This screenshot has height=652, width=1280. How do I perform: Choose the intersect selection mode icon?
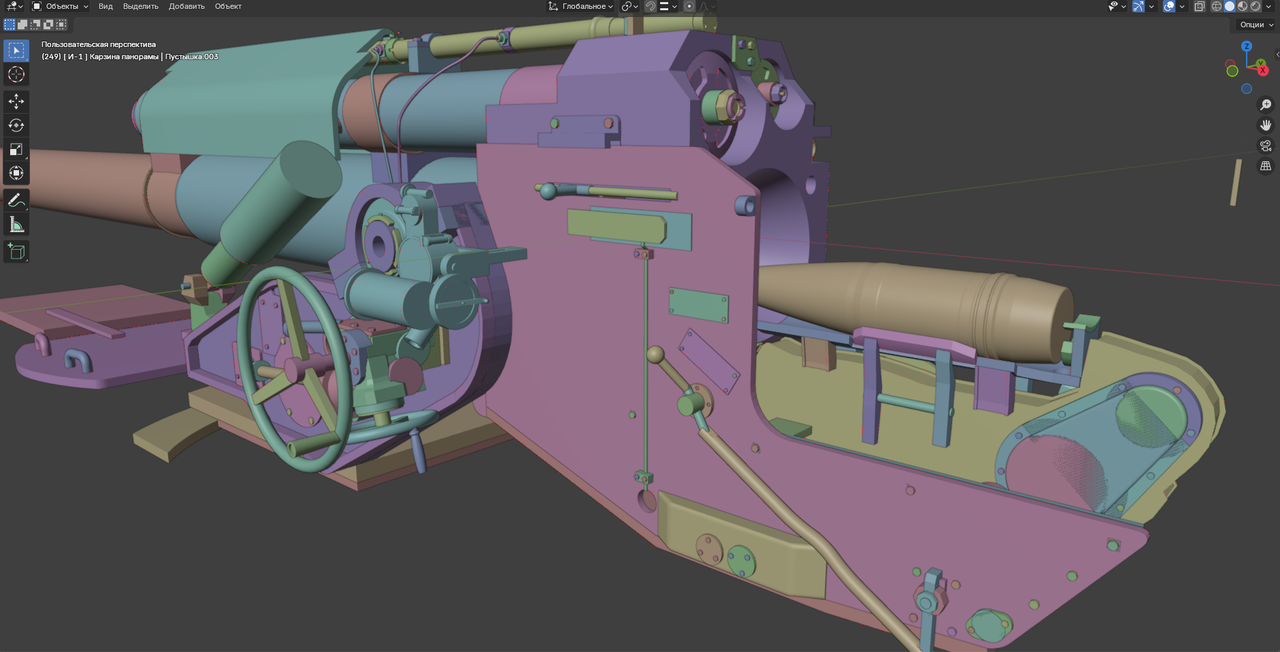pyautogui.click(x=62, y=24)
